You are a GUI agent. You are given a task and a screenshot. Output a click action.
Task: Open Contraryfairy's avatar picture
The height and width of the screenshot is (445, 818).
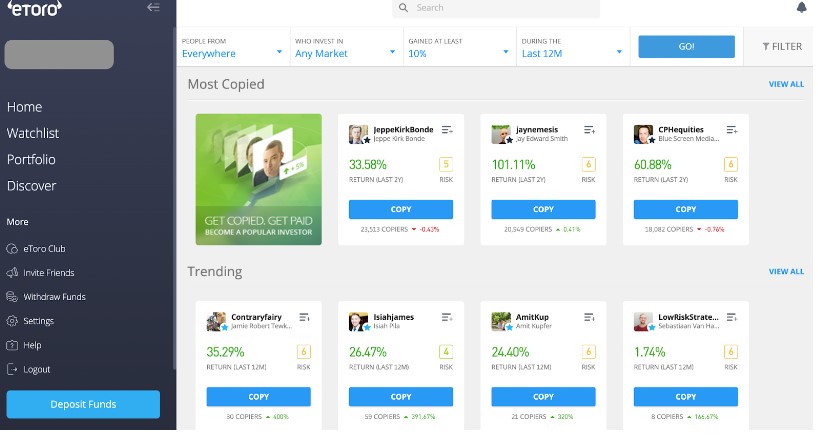pos(216,321)
